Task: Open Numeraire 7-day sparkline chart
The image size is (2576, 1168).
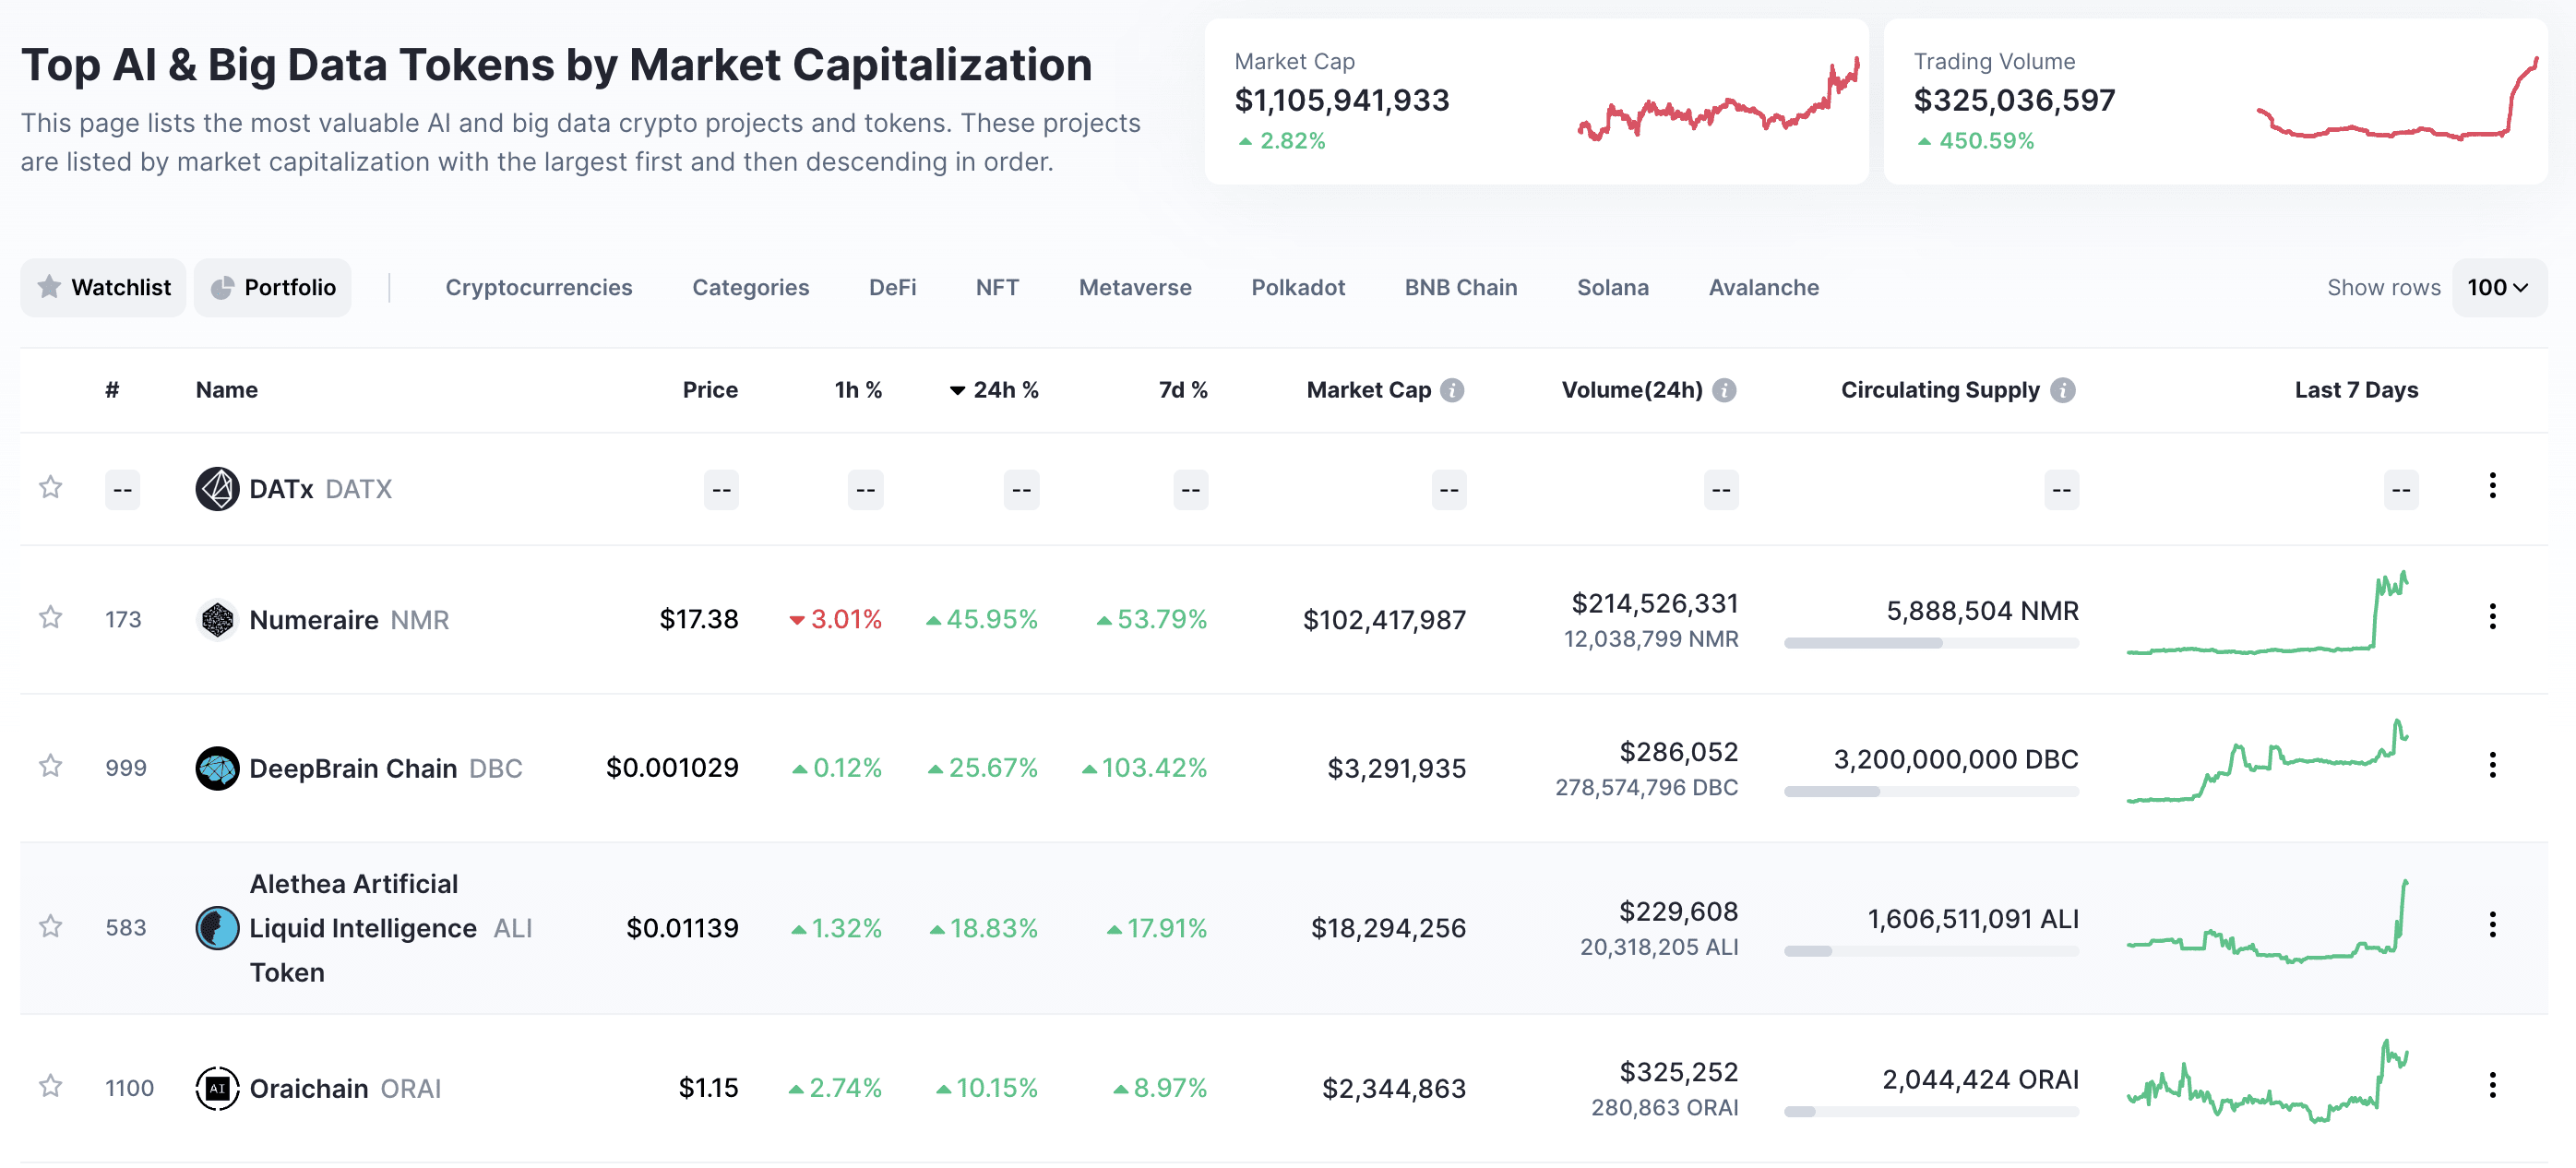Action: (2267, 613)
